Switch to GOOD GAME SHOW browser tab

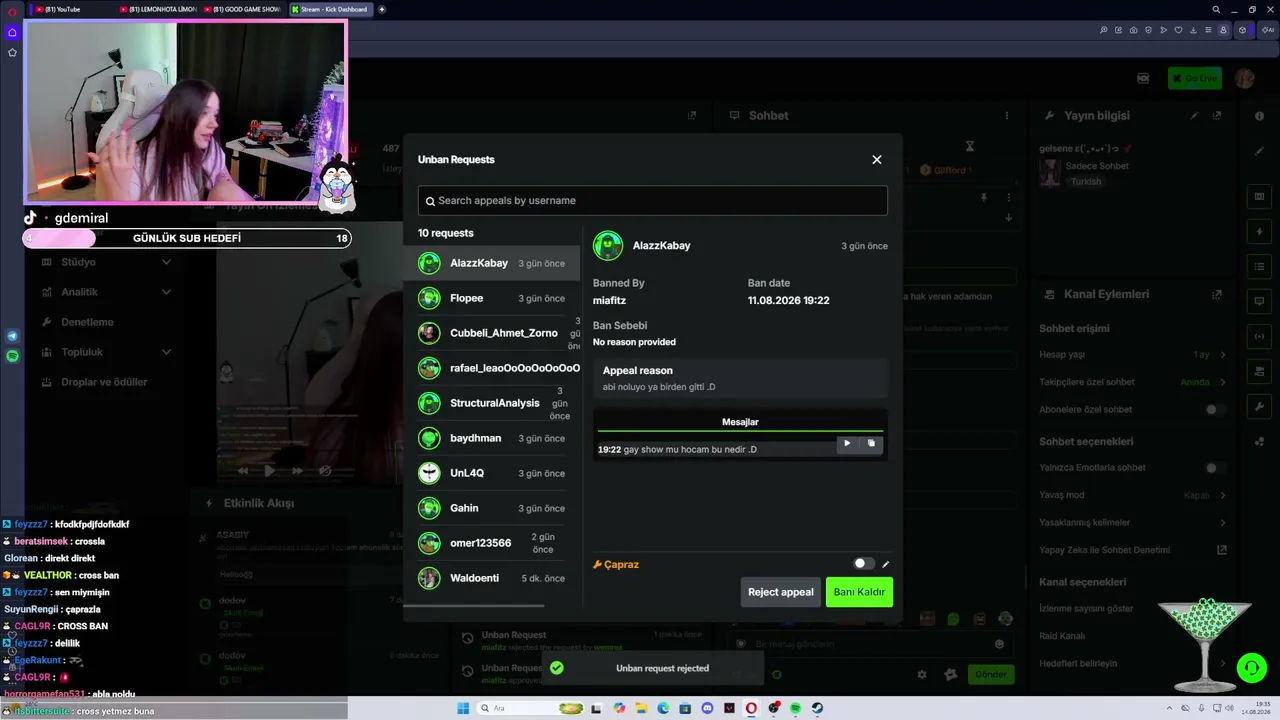click(243, 9)
